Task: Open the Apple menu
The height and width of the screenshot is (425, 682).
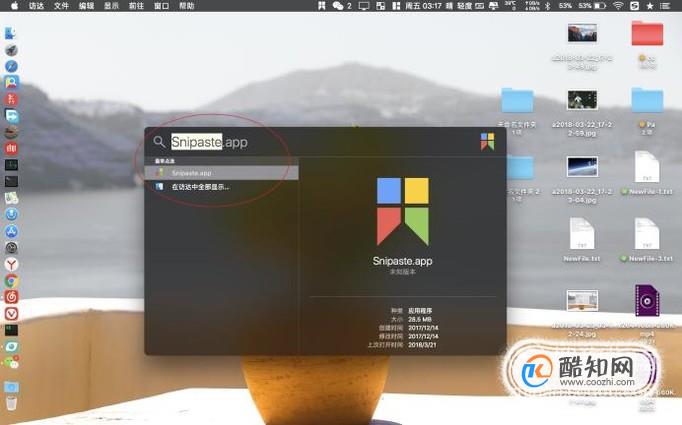Action: (14, 6)
